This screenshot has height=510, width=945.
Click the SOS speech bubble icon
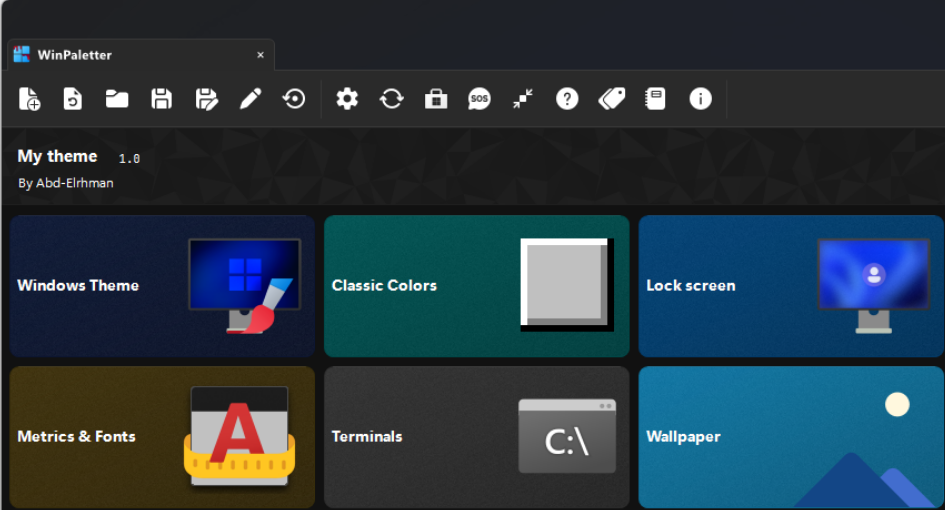click(479, 98)
